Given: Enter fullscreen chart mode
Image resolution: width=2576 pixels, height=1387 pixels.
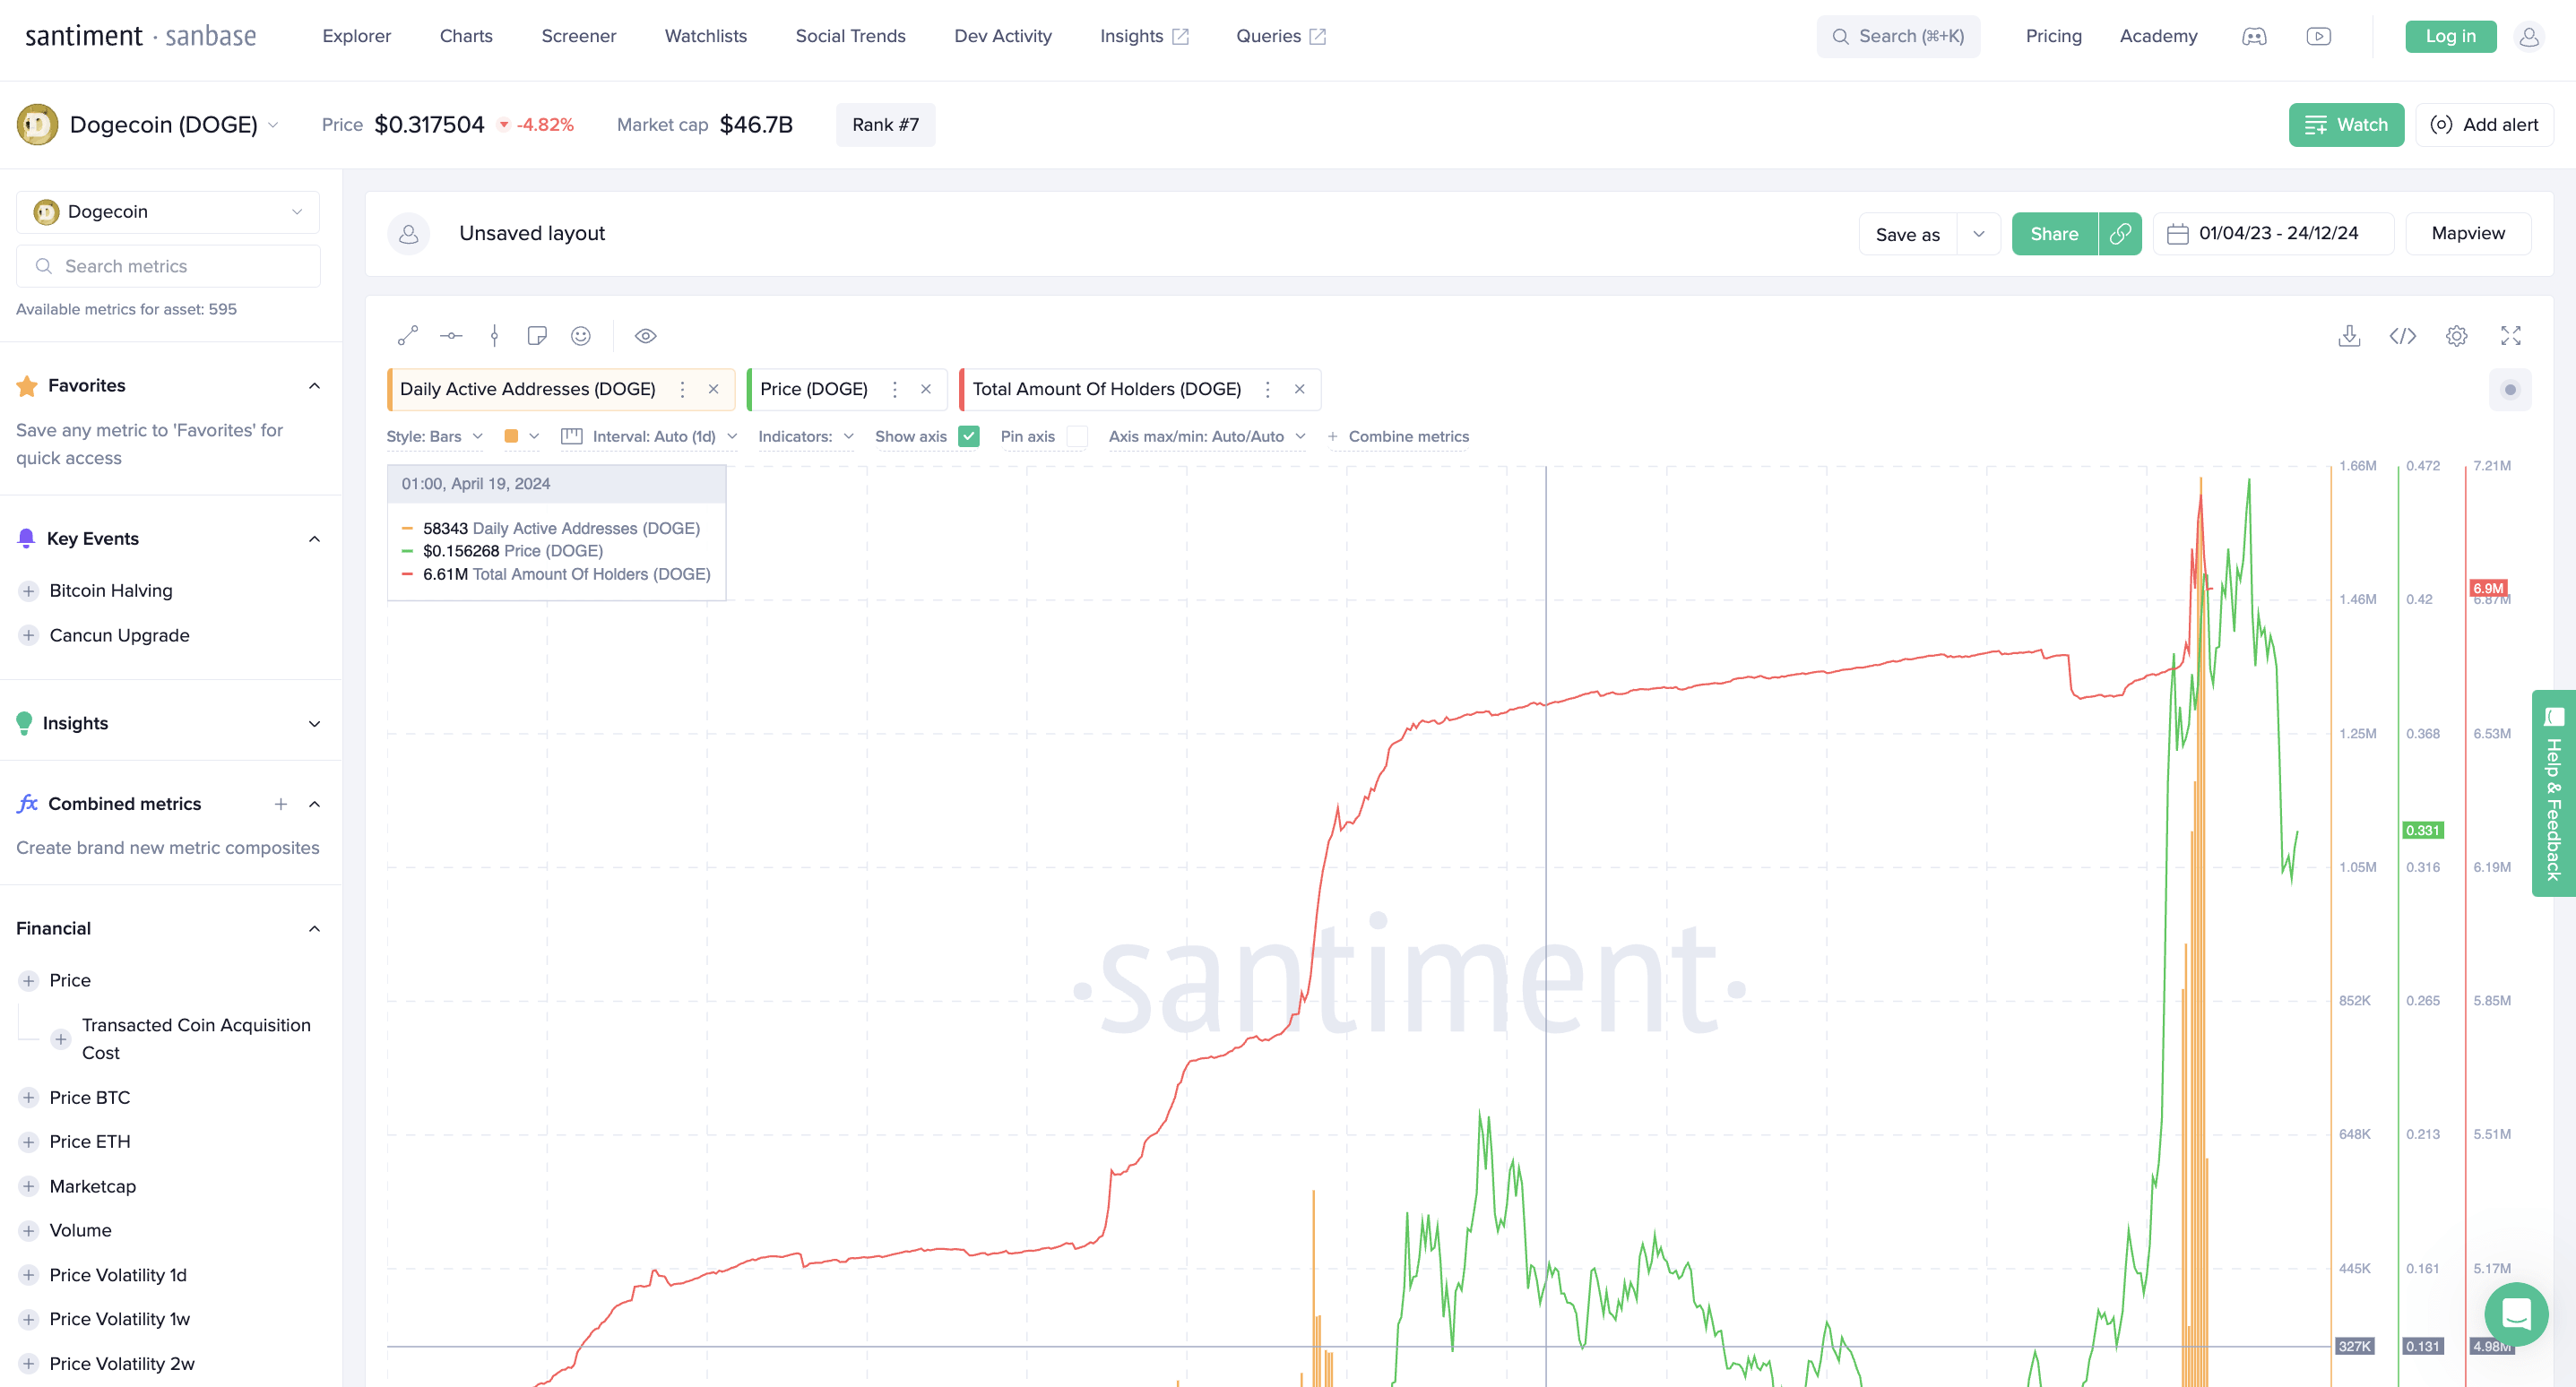Looking at the screenshot, I should point(2511,336).
